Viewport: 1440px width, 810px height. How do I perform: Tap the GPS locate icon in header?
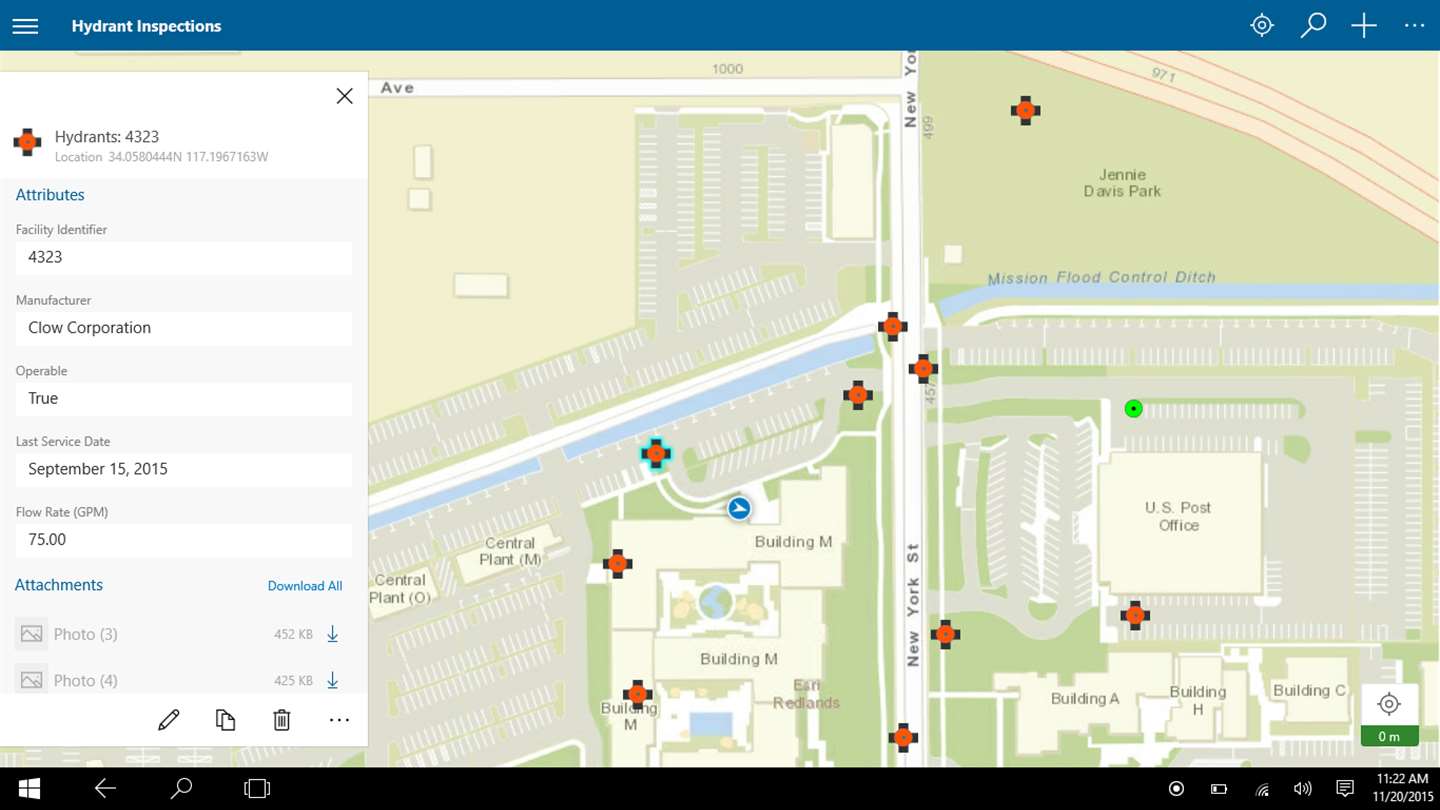click(x=1262, y=26)
